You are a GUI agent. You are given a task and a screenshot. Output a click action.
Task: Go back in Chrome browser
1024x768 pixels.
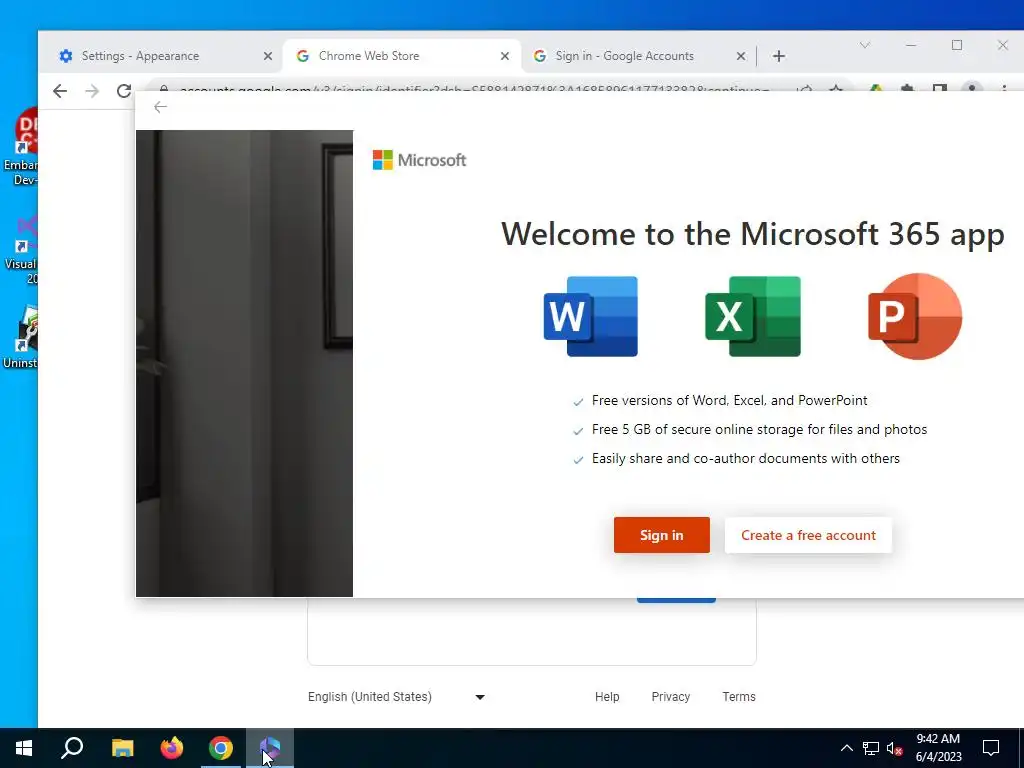60,91
